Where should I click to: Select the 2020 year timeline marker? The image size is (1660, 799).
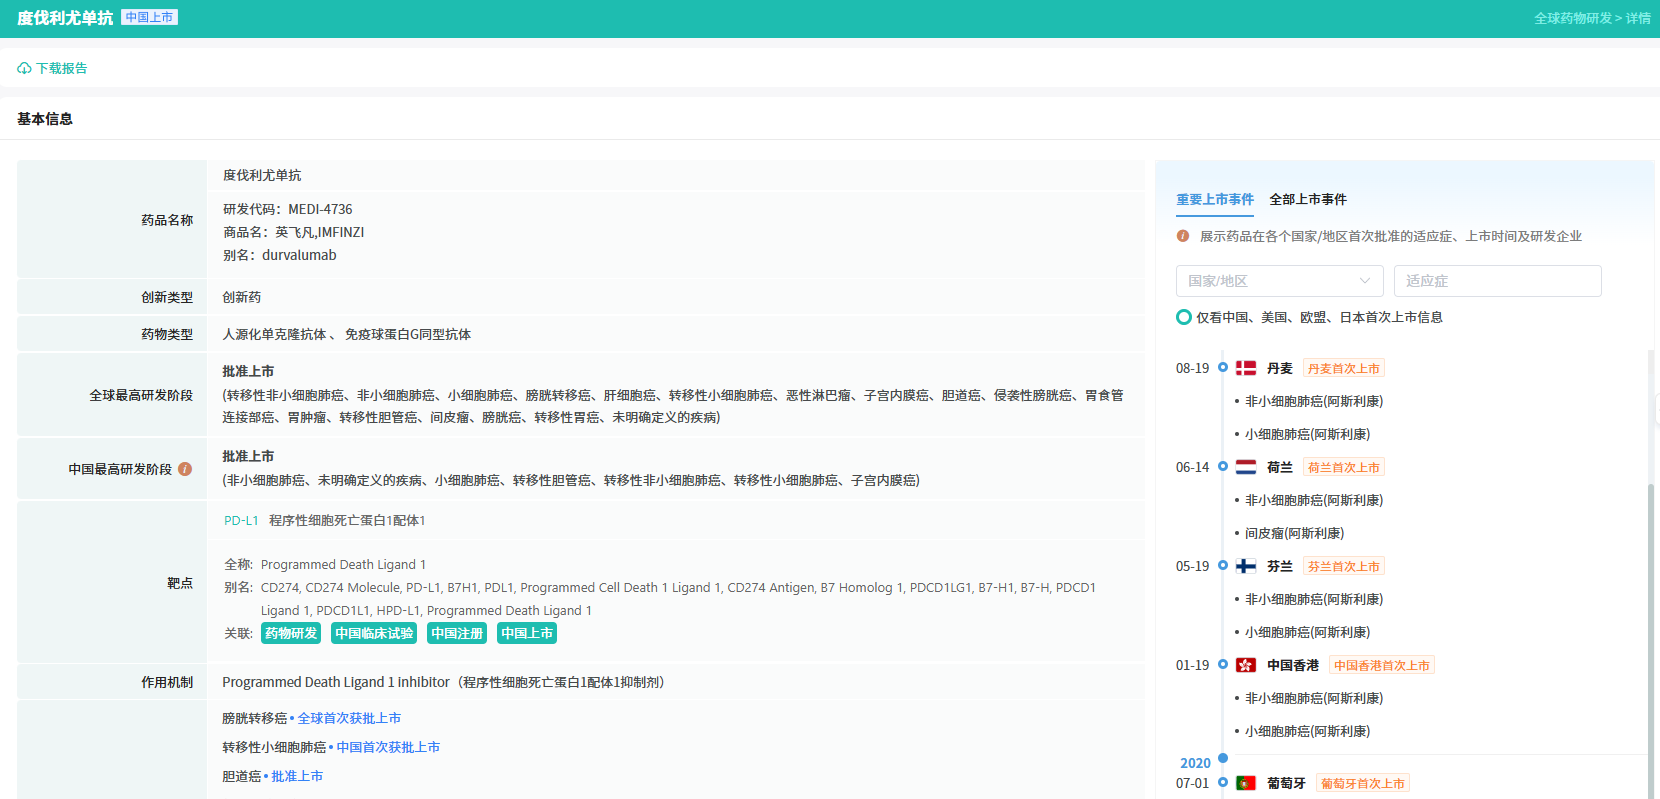(x=1222, y=758)
